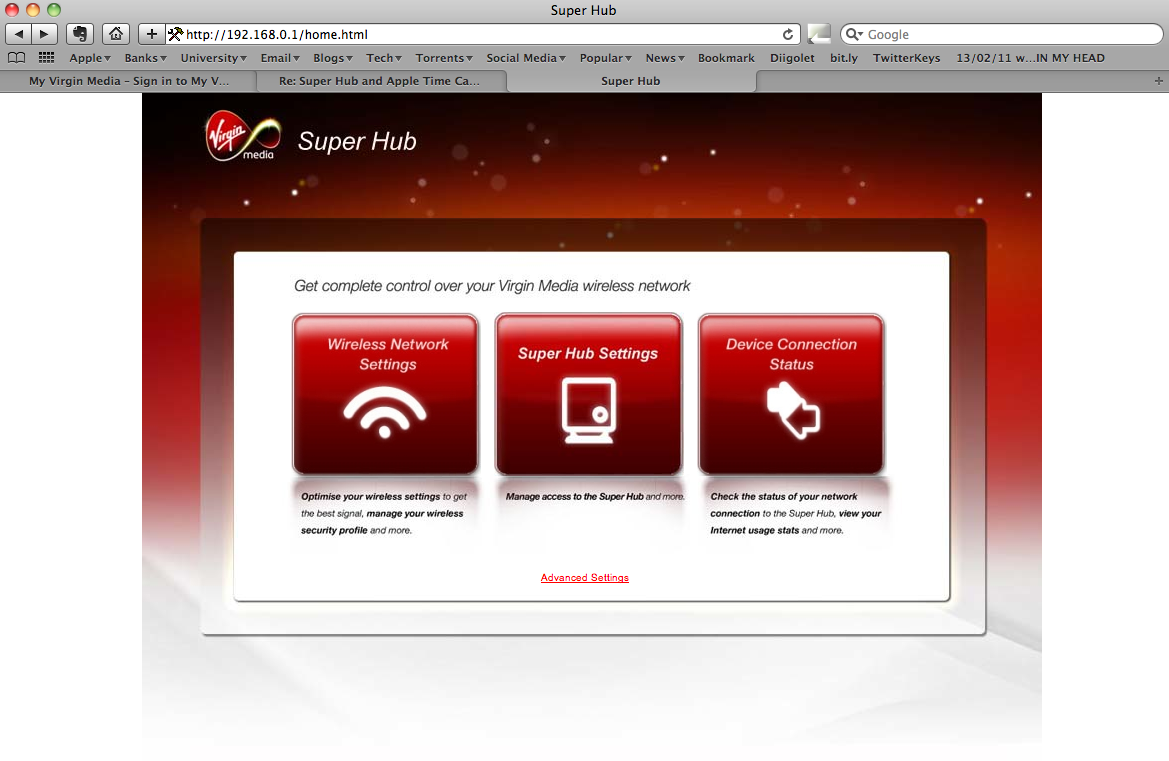Open the TwitterKeys bookmark
The image size is (1169, 761).
pyautogui.click(x=907, y=57)
